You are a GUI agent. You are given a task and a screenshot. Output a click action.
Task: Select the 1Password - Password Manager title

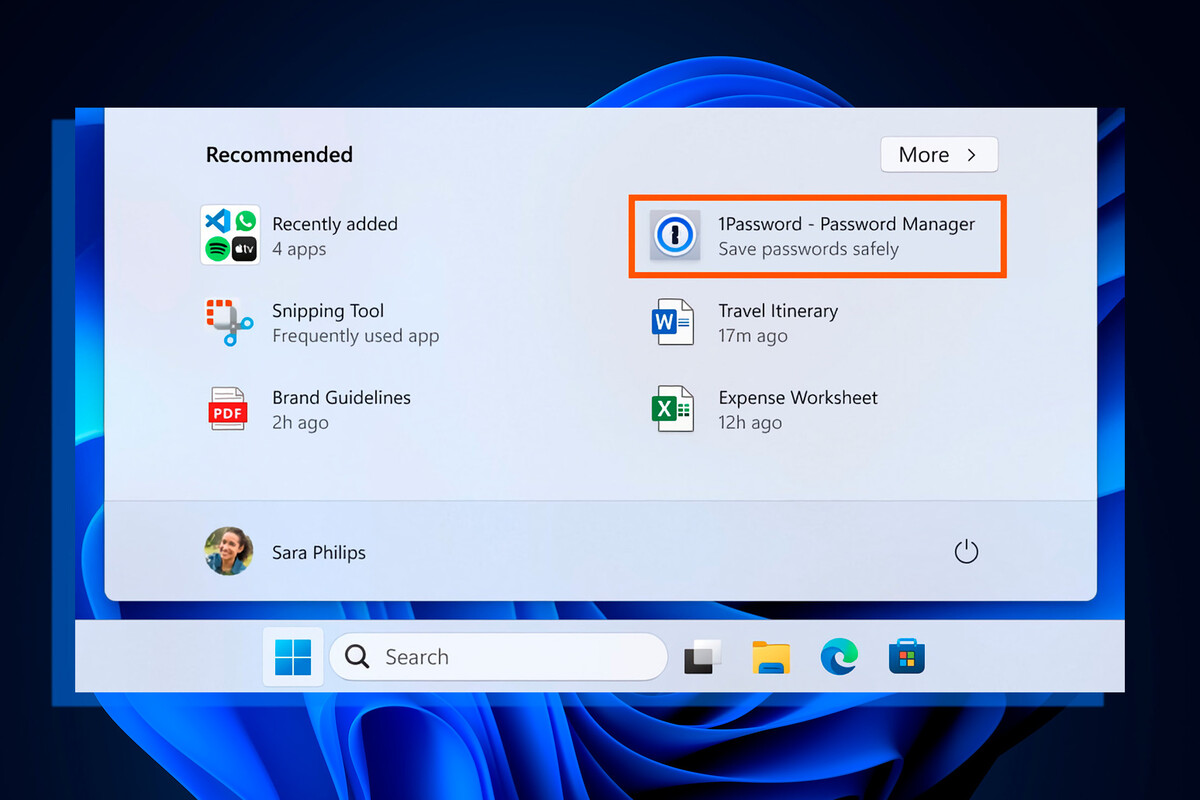point(846,224)
